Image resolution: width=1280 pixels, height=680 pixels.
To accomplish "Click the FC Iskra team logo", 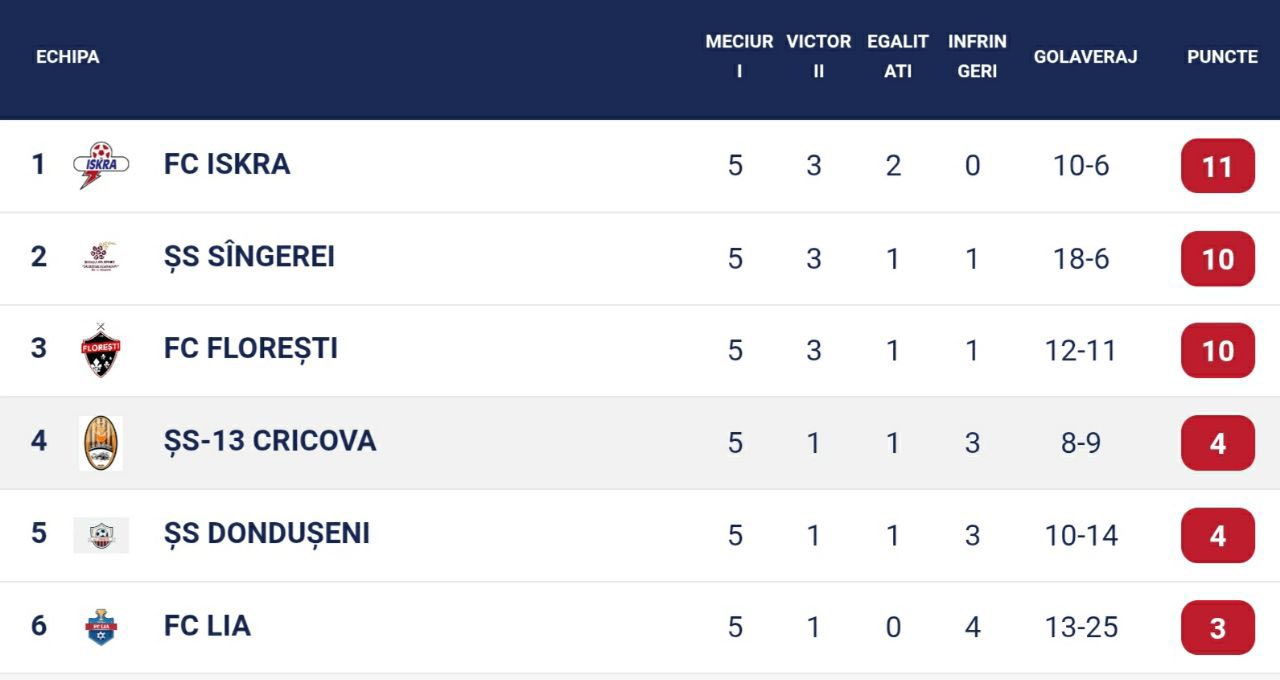I will [x=101, y=165].
